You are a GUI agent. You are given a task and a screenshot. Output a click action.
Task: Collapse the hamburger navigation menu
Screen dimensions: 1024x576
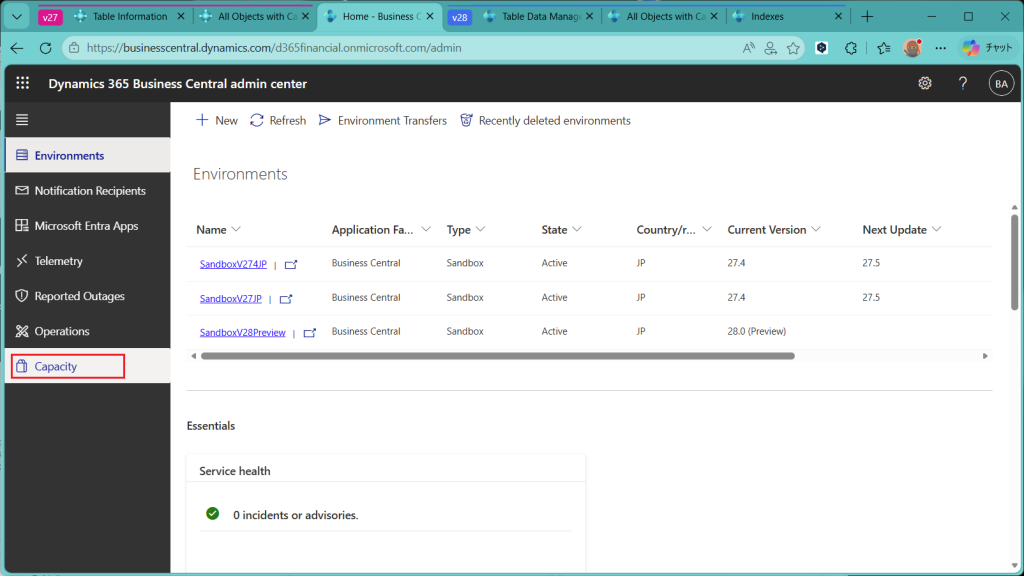(x=22, y=120)
